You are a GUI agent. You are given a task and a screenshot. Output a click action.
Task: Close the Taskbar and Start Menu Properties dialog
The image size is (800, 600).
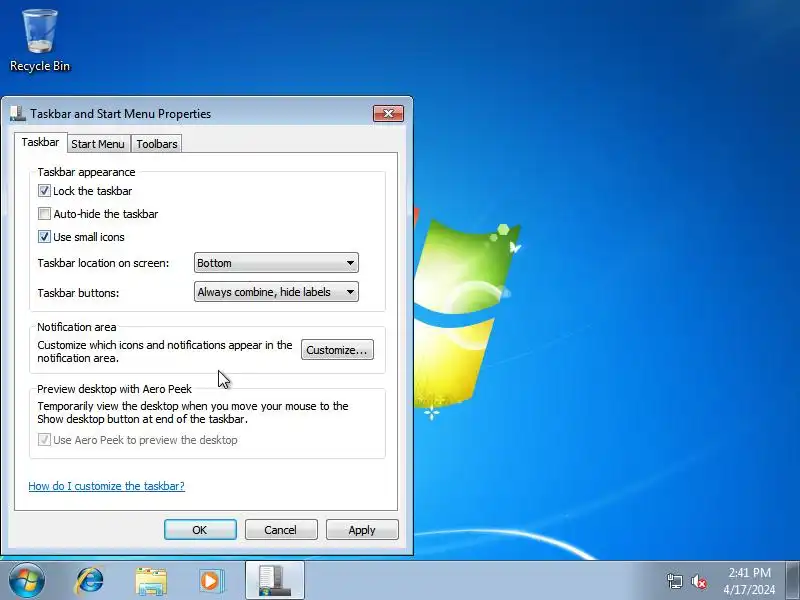point(388,113)
